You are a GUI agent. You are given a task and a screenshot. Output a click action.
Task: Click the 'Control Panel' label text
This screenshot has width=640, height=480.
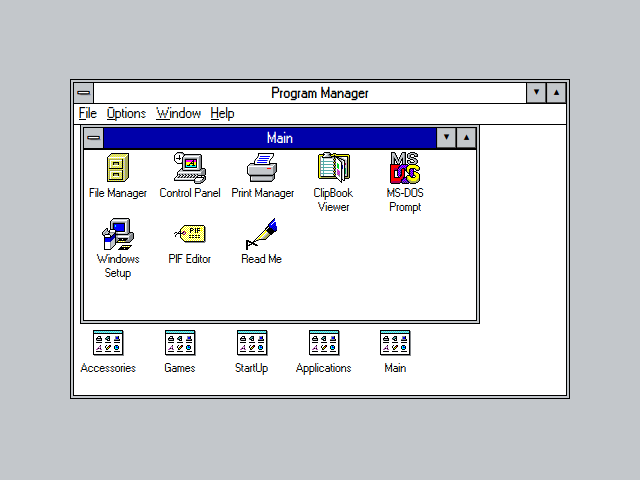coord(190,193)
